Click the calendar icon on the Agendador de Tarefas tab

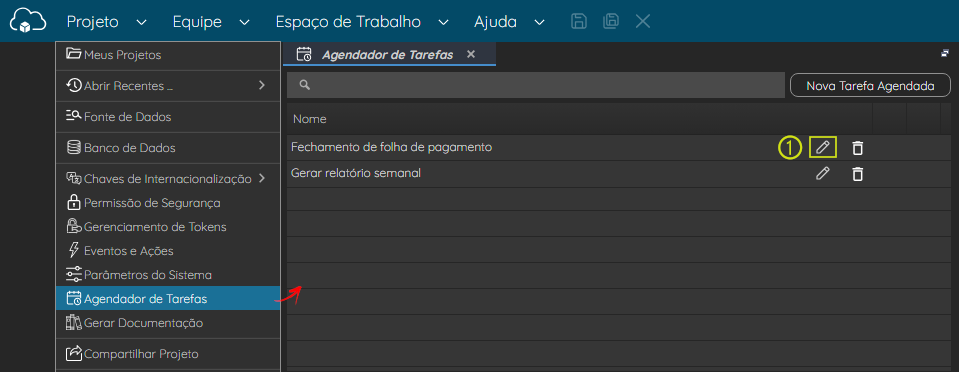(x=304, y=54)
